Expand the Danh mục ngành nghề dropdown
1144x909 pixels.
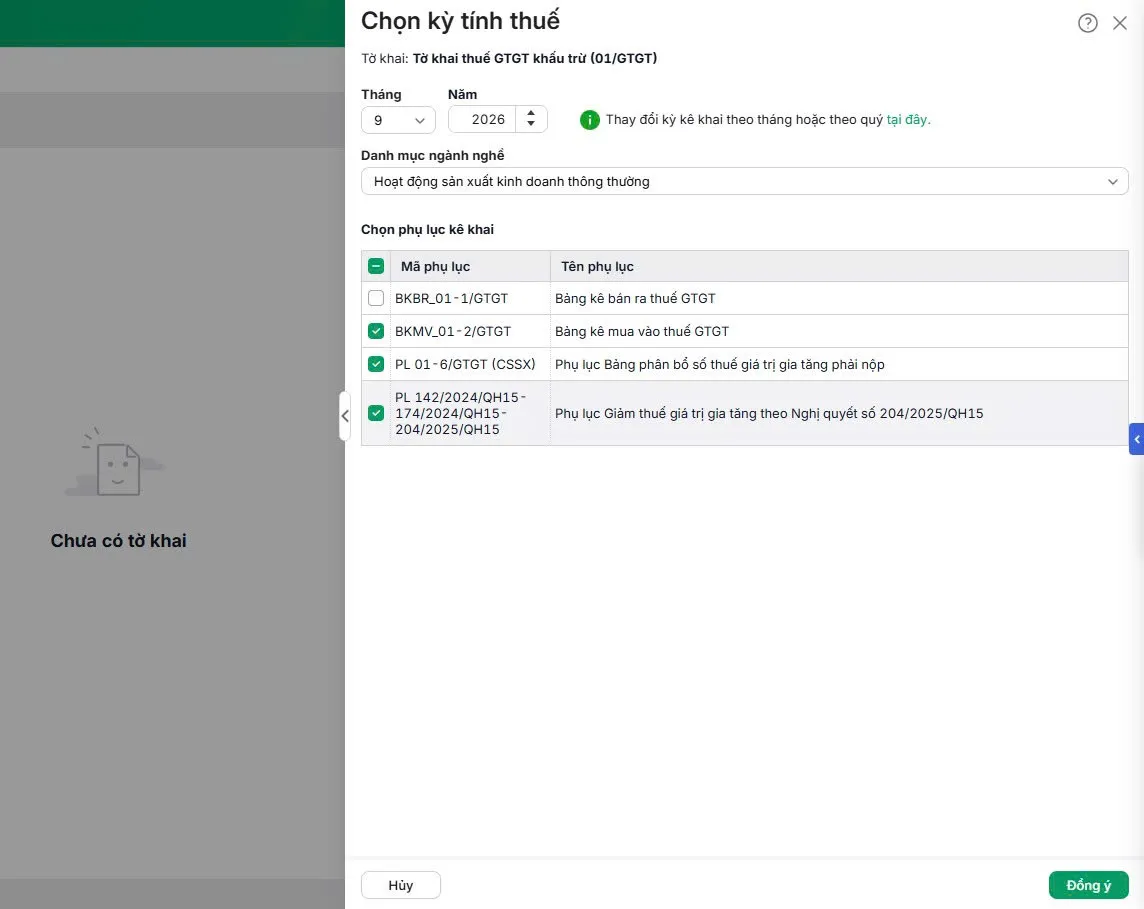pos(744,182)
